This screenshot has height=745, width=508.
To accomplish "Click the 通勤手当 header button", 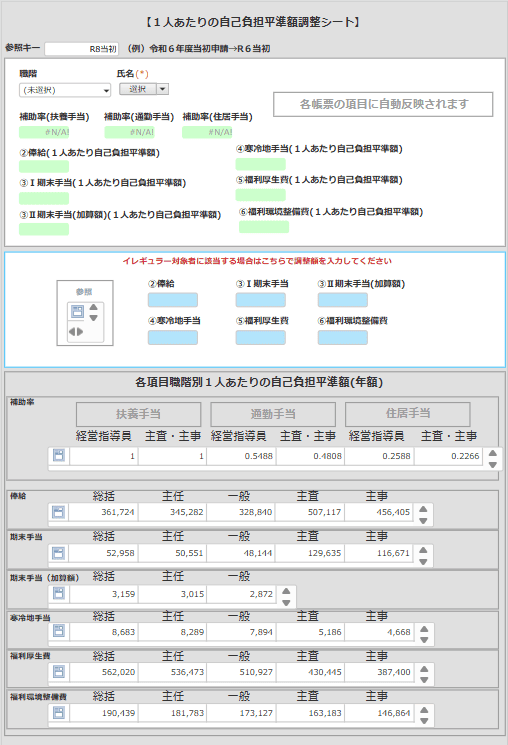I will (273, 414).
